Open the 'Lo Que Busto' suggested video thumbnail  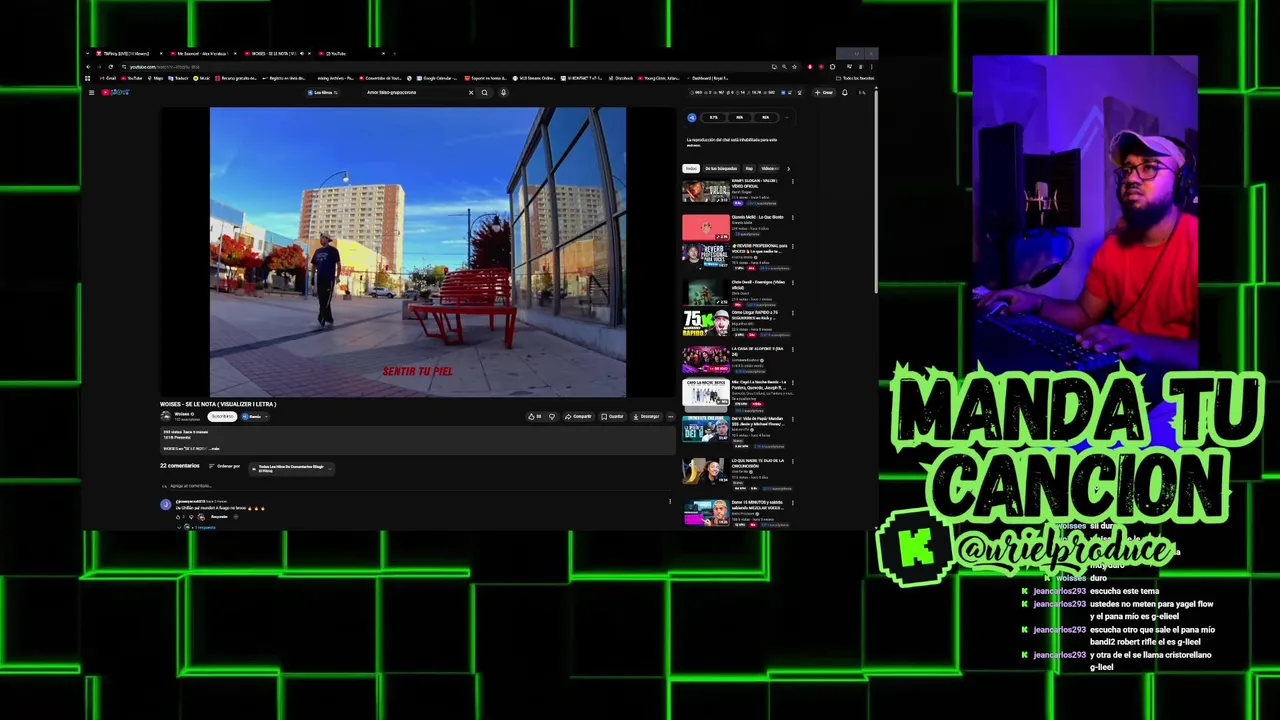[x=706, y=227]
